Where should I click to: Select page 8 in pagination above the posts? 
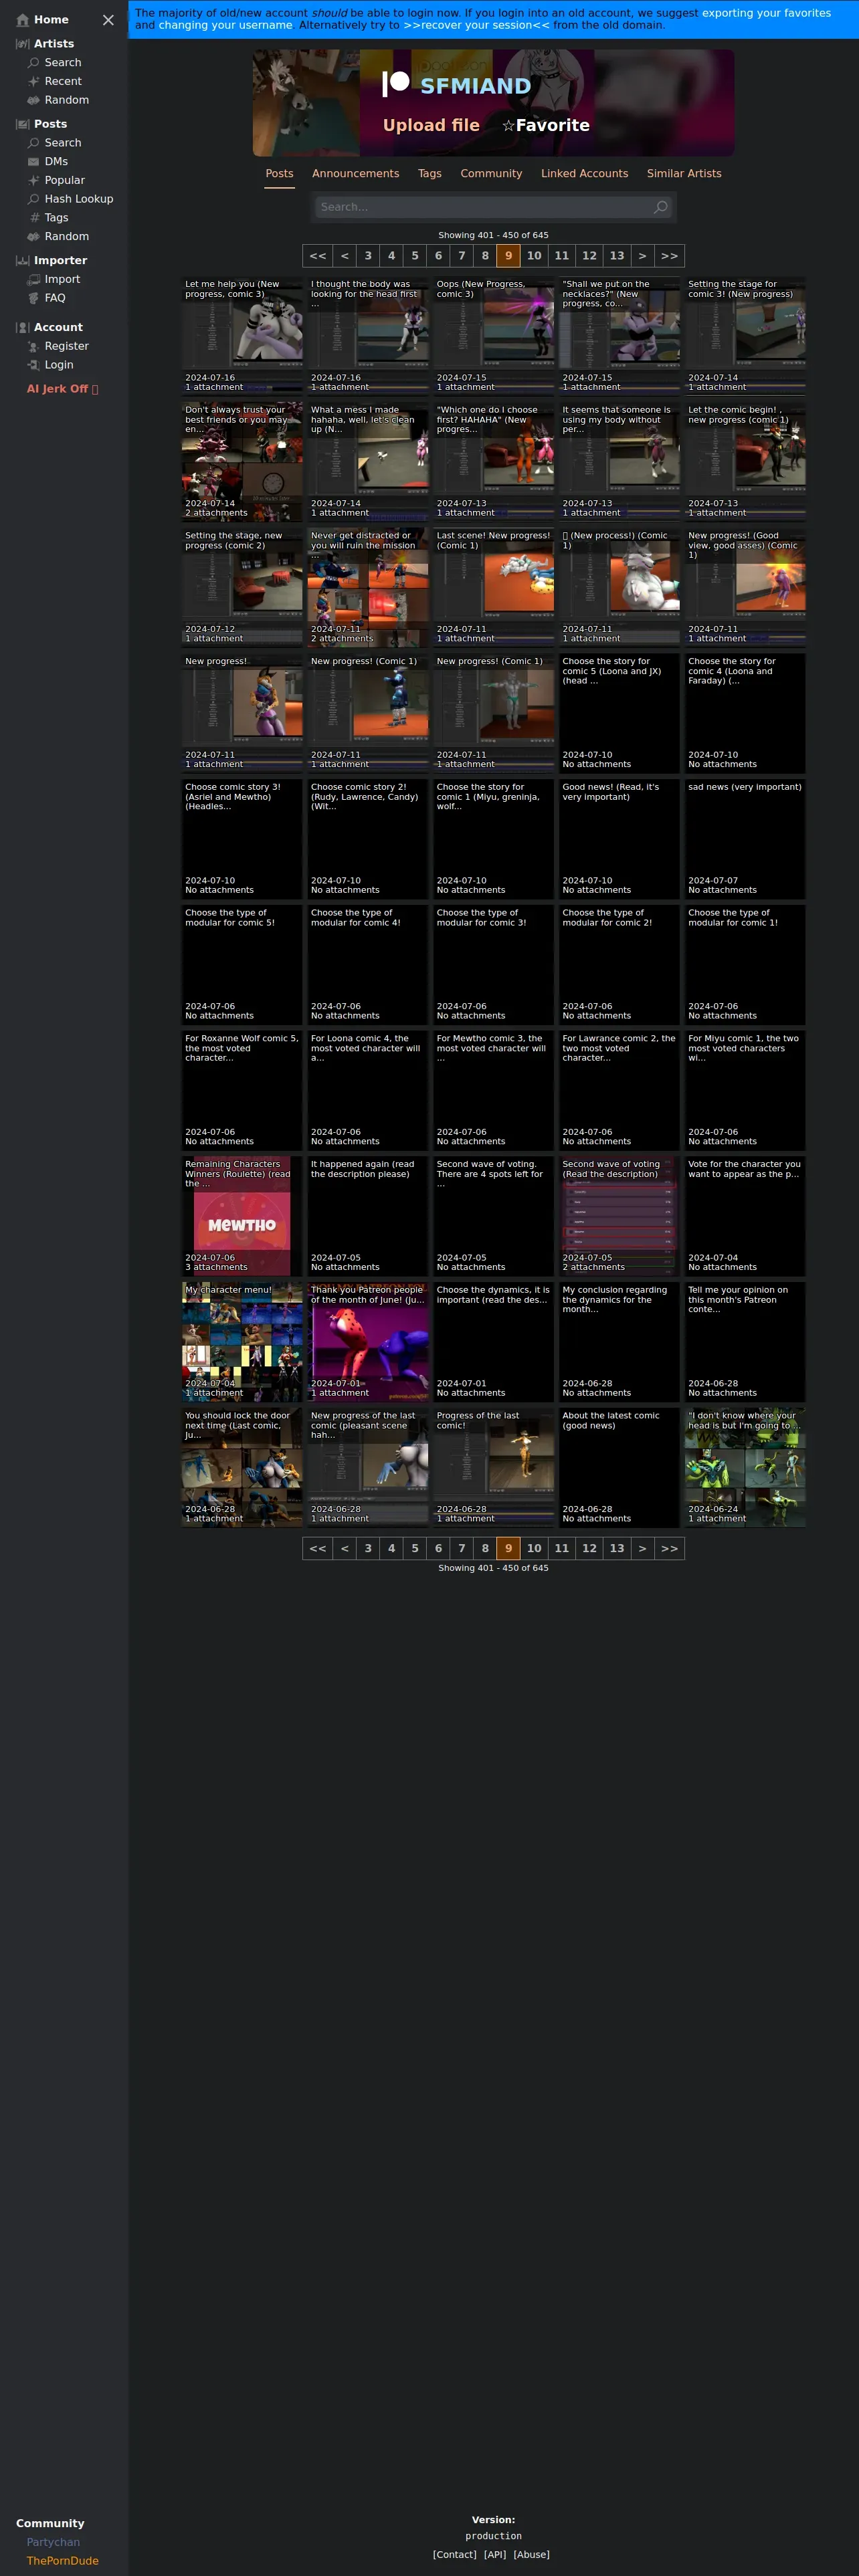pyautogui.click(x=485, y=256)
